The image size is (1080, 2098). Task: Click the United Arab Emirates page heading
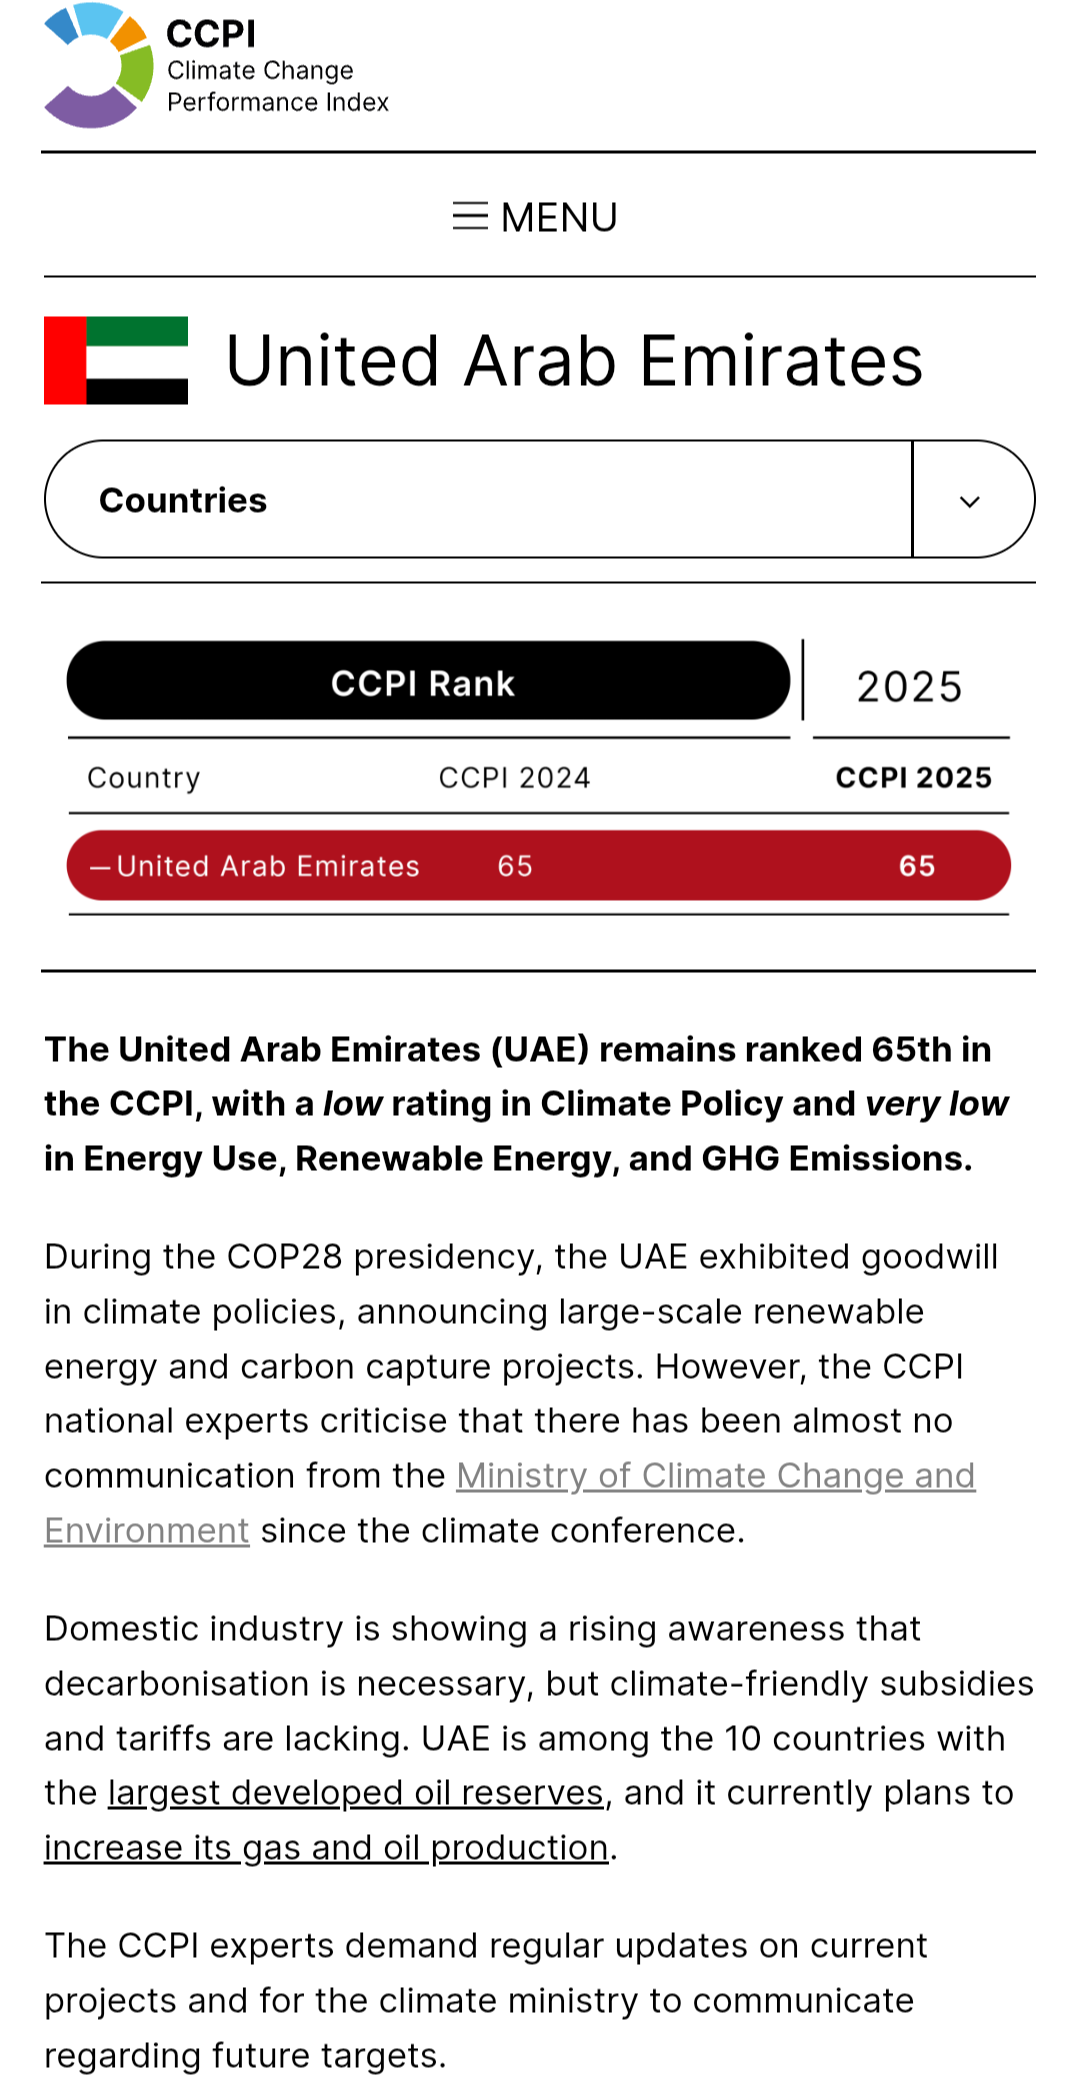click(574, 361)
